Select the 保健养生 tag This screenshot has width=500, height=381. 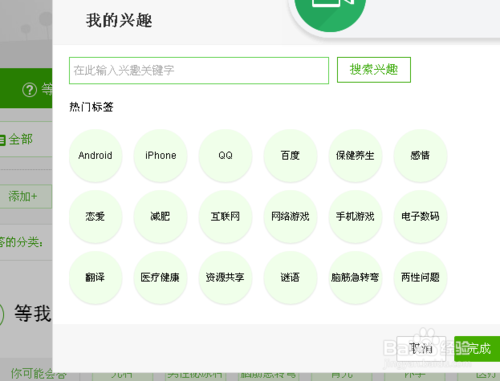pos(355,156)
